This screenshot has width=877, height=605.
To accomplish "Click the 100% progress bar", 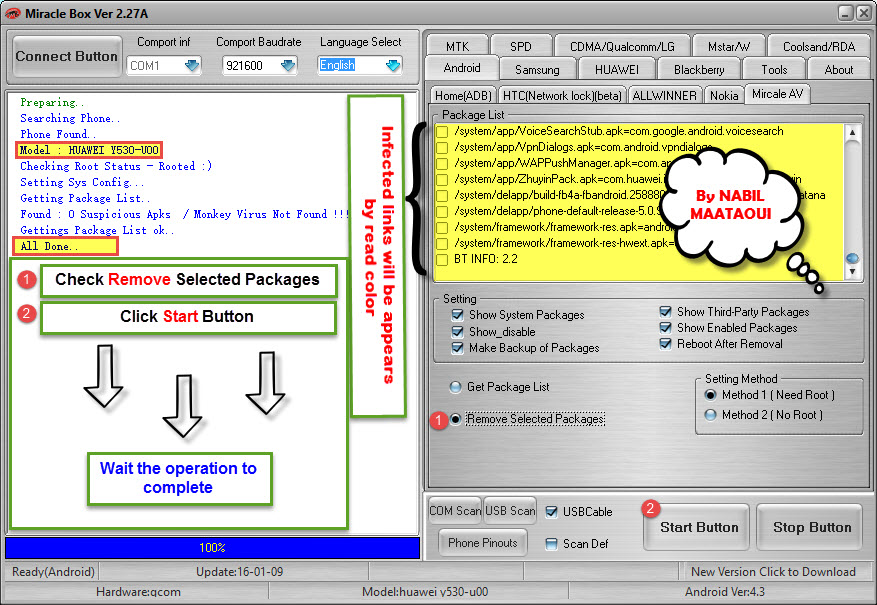I will [213, 548].
